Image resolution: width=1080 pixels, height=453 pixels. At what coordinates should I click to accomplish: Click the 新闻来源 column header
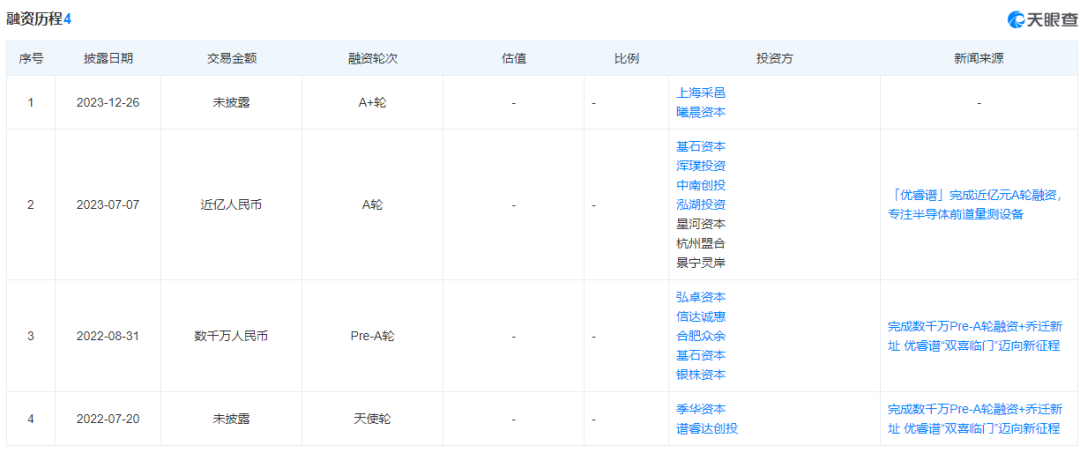pos(979,59)
